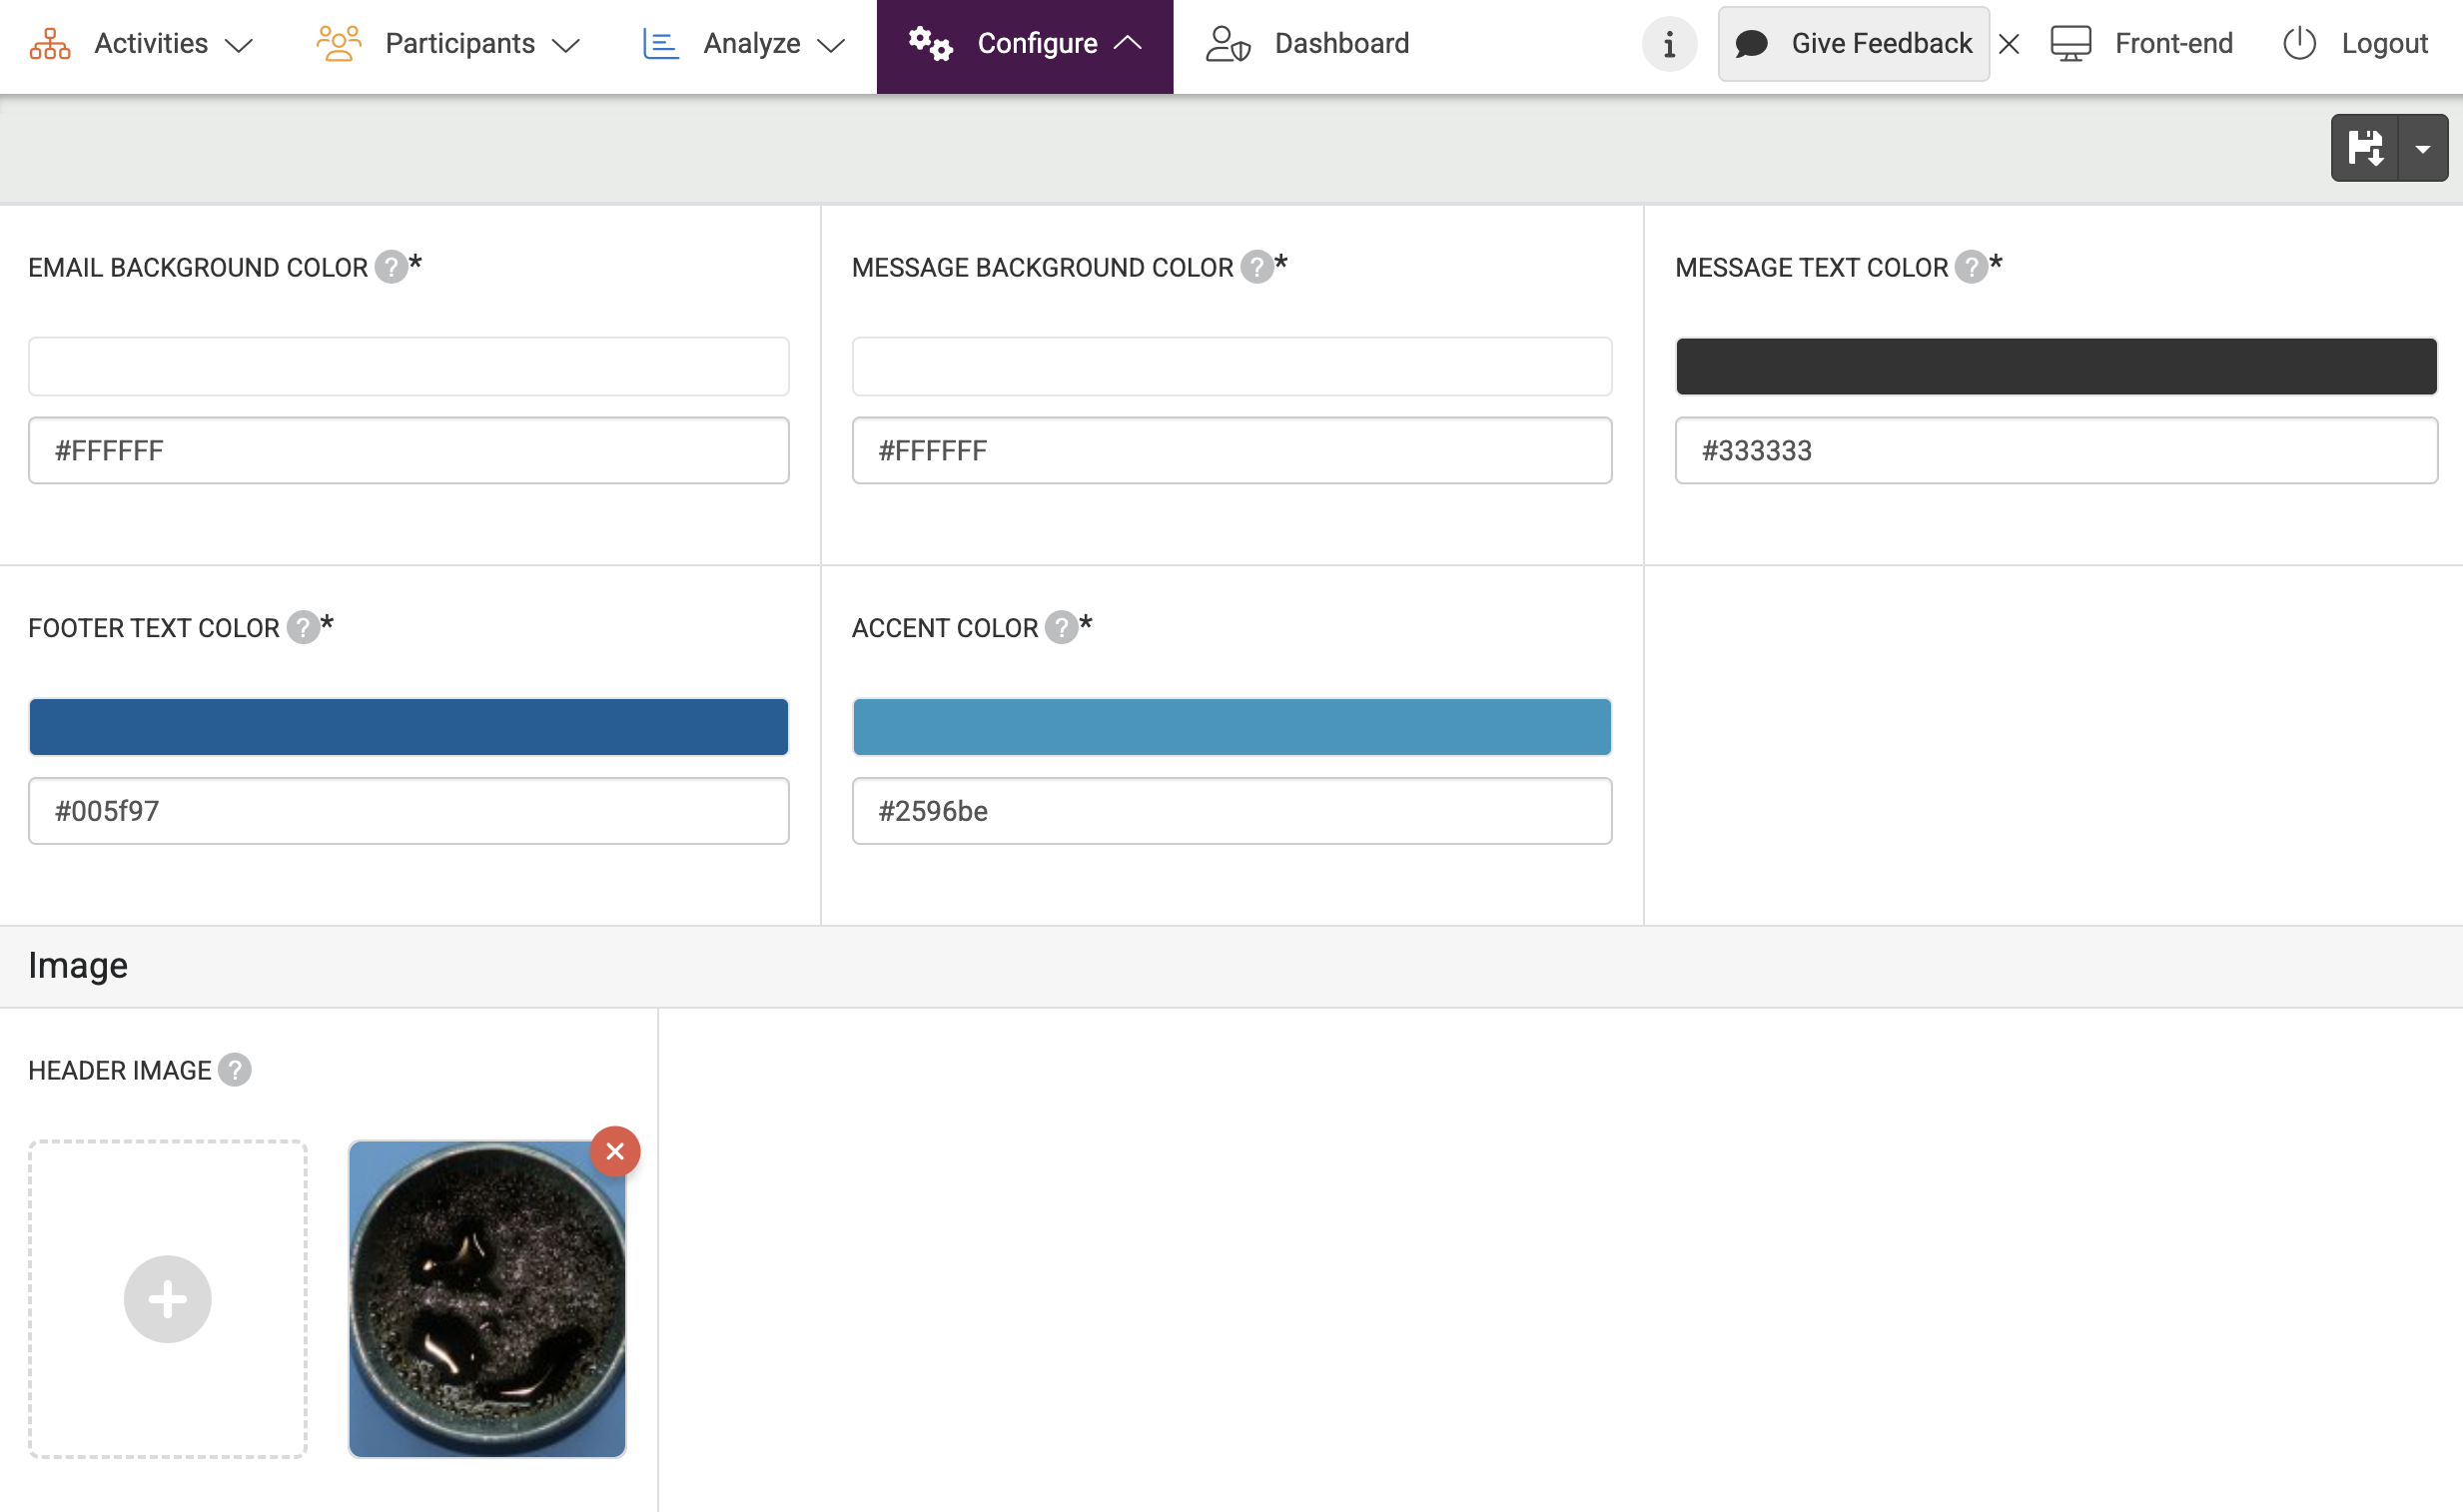Add a new header image with plus
This screenshot has height=1512, width=2463.
tap(168, 1298)
